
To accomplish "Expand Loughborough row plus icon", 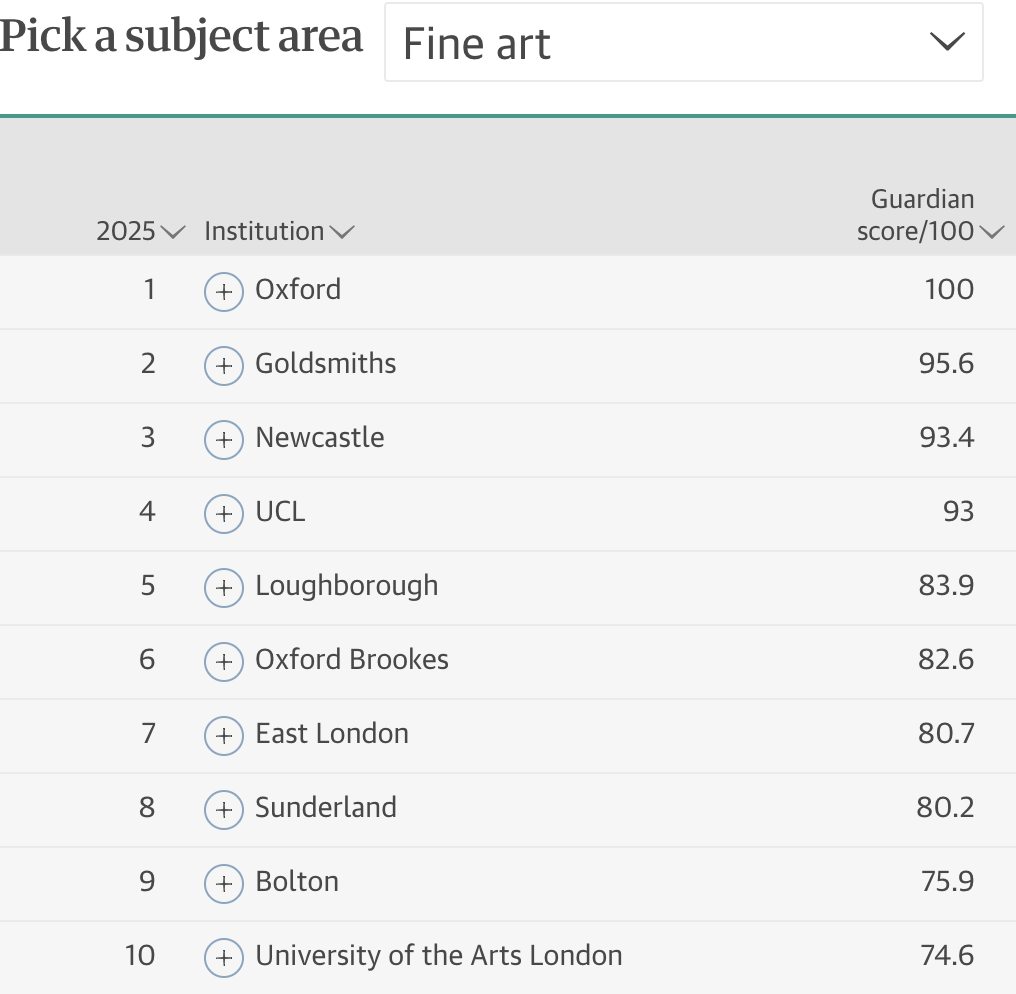I will pyautogui.click(x=224, y=587).
